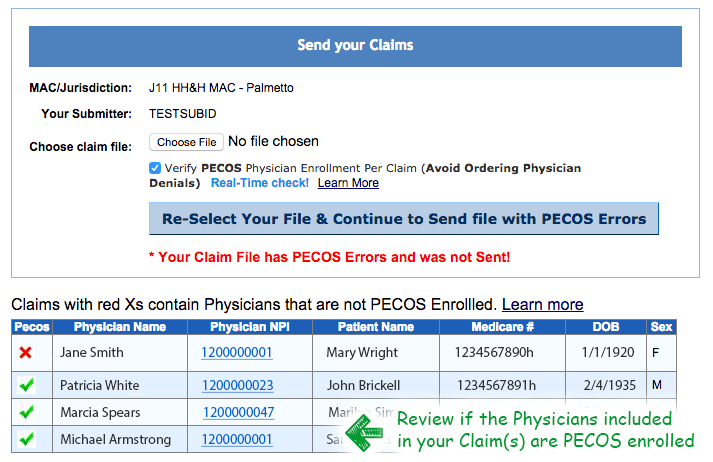
Task: Click green checkmark beside Patricia White
Action: point(26,385)
